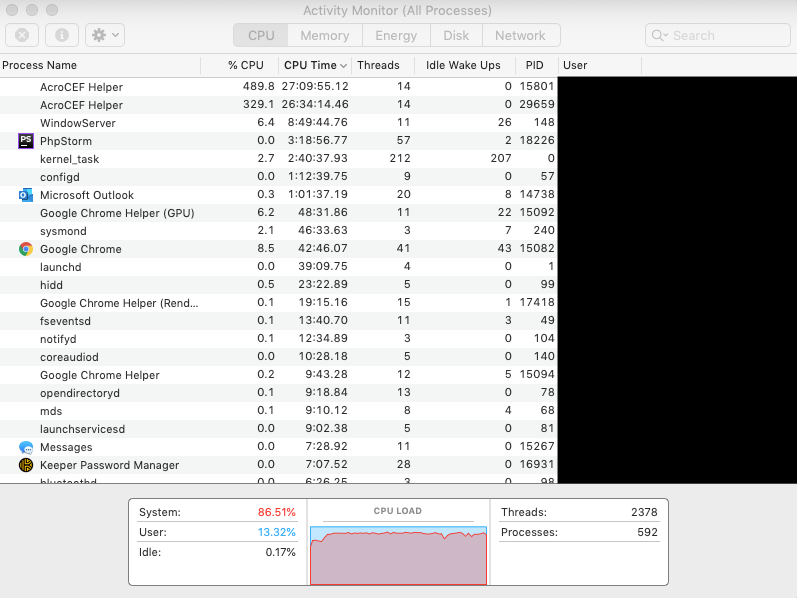Click the Threads count 2378

click(x=644, y=512)
